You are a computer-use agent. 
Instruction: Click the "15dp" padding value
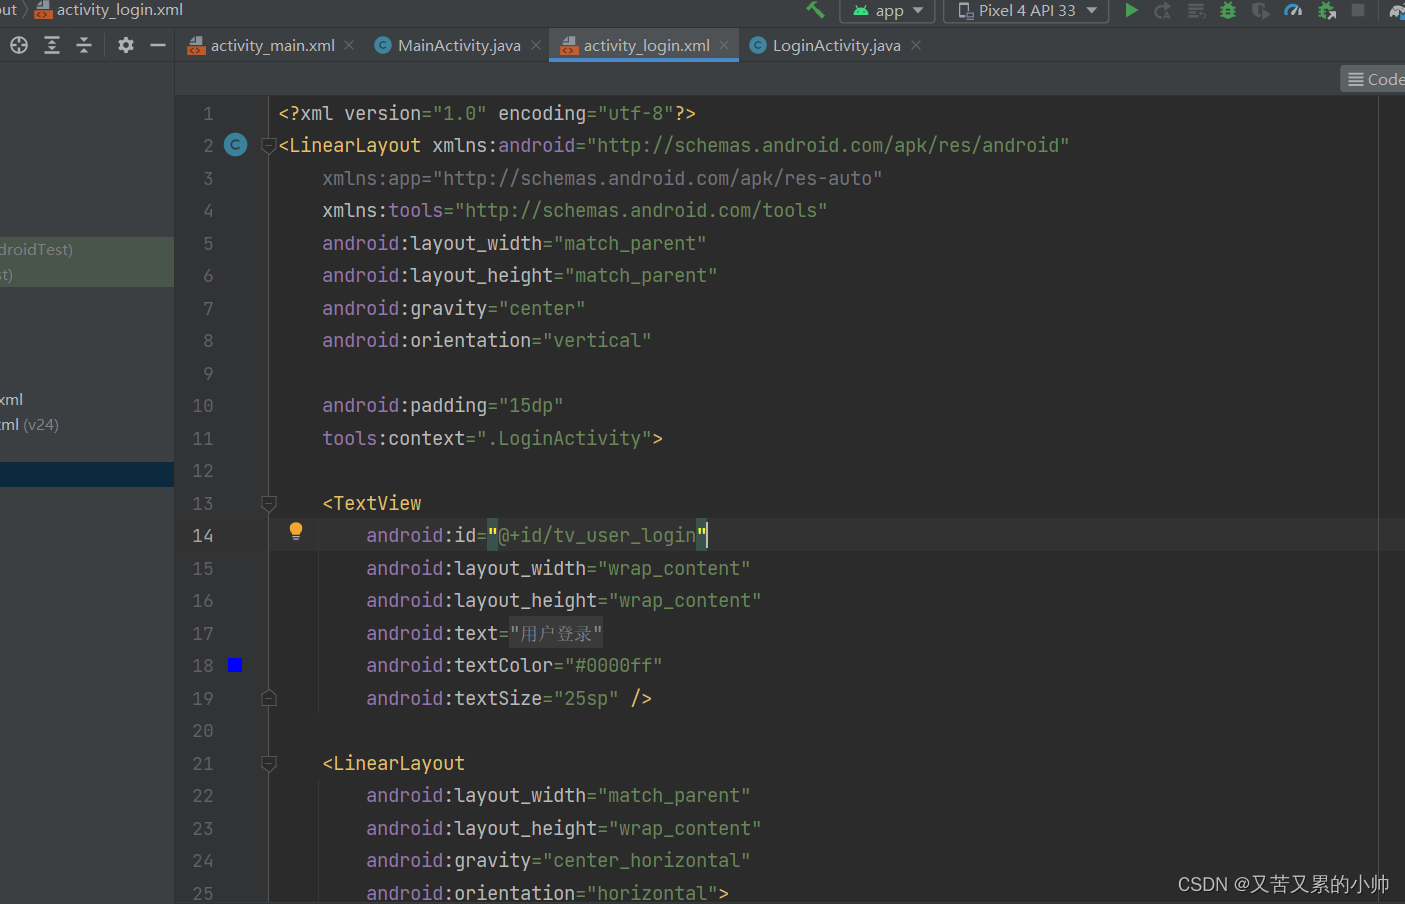(x=531, y=406)
